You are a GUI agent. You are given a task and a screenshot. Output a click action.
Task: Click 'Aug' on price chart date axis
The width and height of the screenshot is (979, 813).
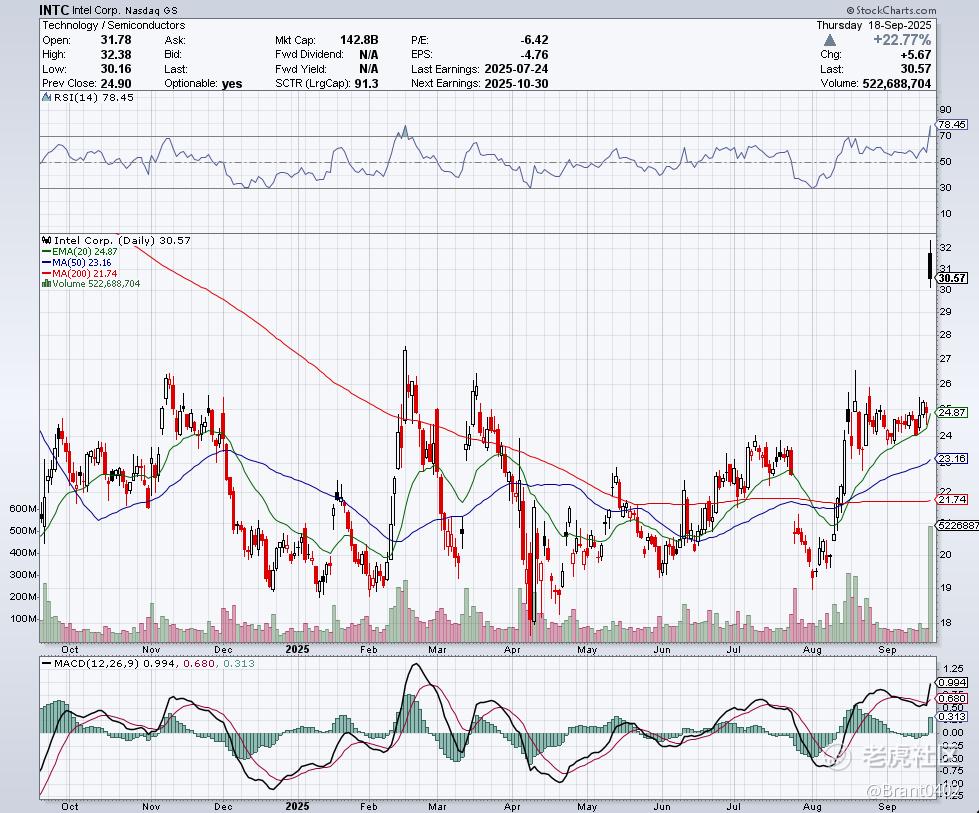pyautogui.click(x=812, y=650)
